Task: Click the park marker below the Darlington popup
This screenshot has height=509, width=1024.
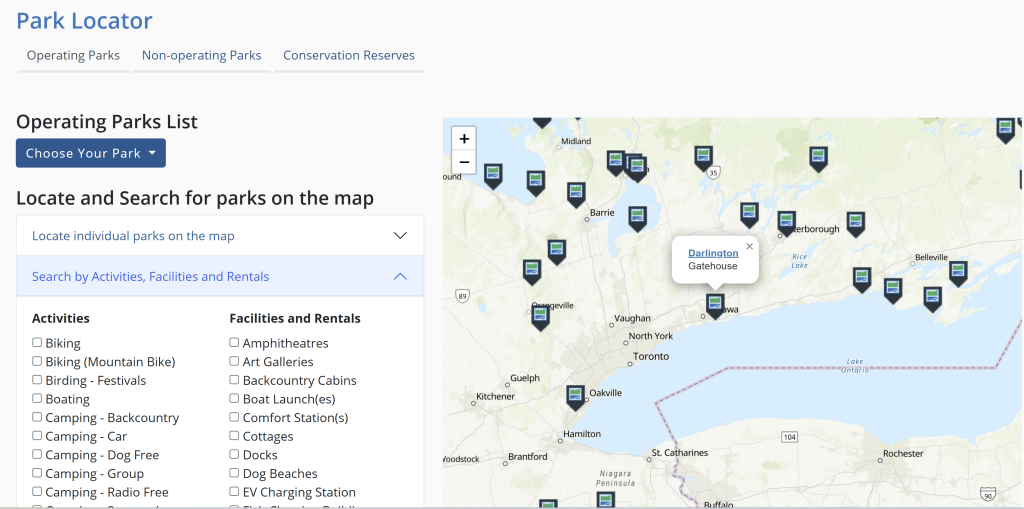Action: pos(715,306)
